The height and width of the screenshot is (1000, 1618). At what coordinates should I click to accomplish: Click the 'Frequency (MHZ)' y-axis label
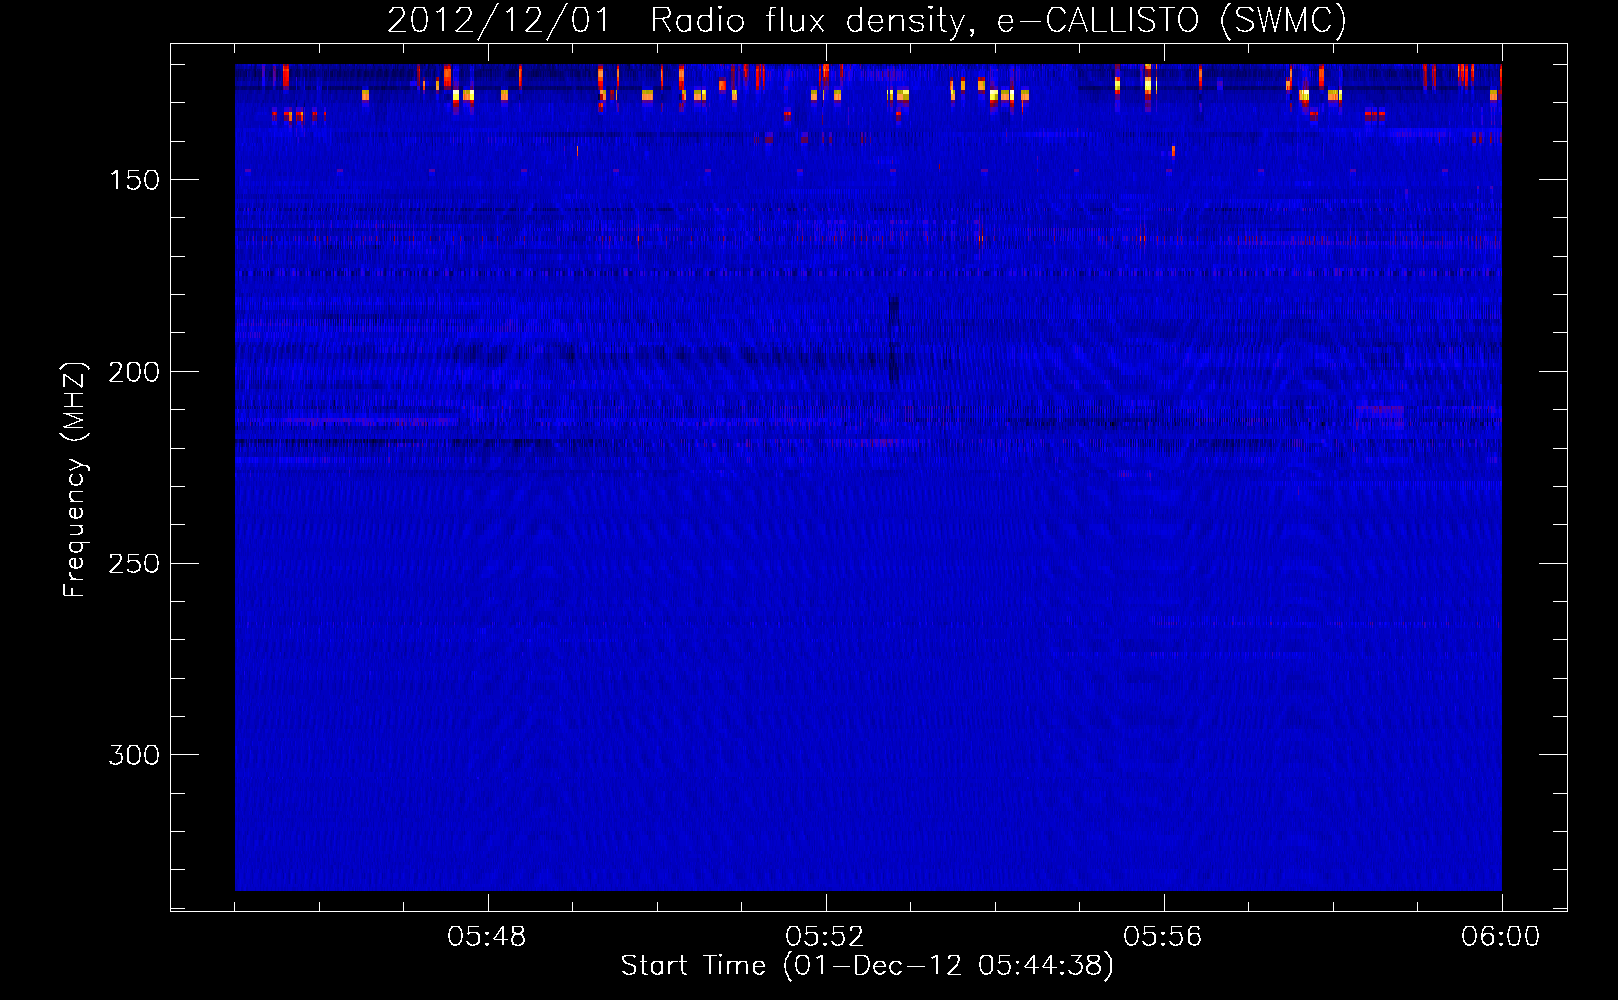75,479
